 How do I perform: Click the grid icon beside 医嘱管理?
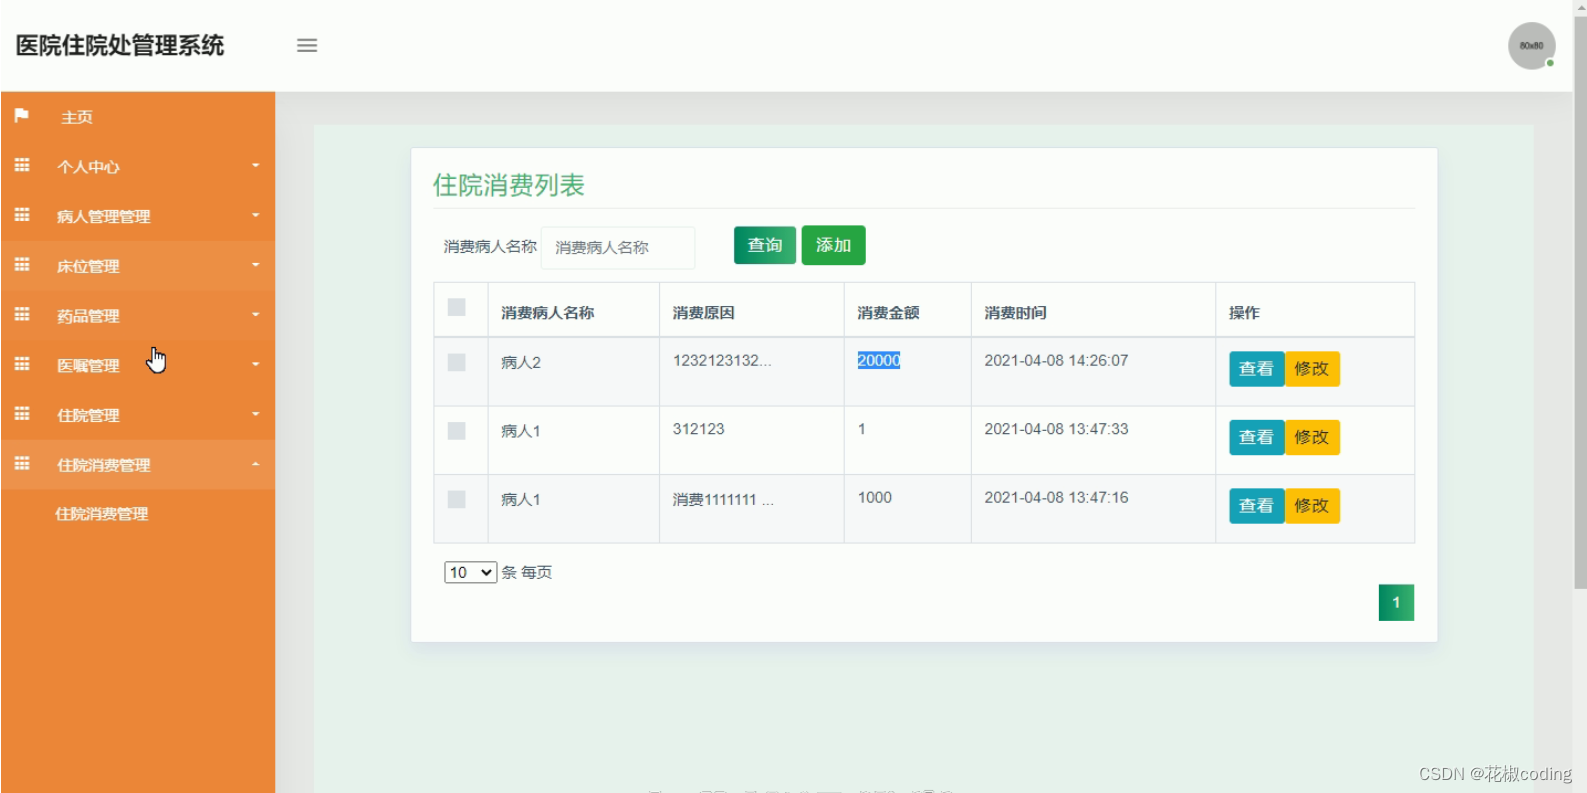pyautogui.click(x=22, y=364)
